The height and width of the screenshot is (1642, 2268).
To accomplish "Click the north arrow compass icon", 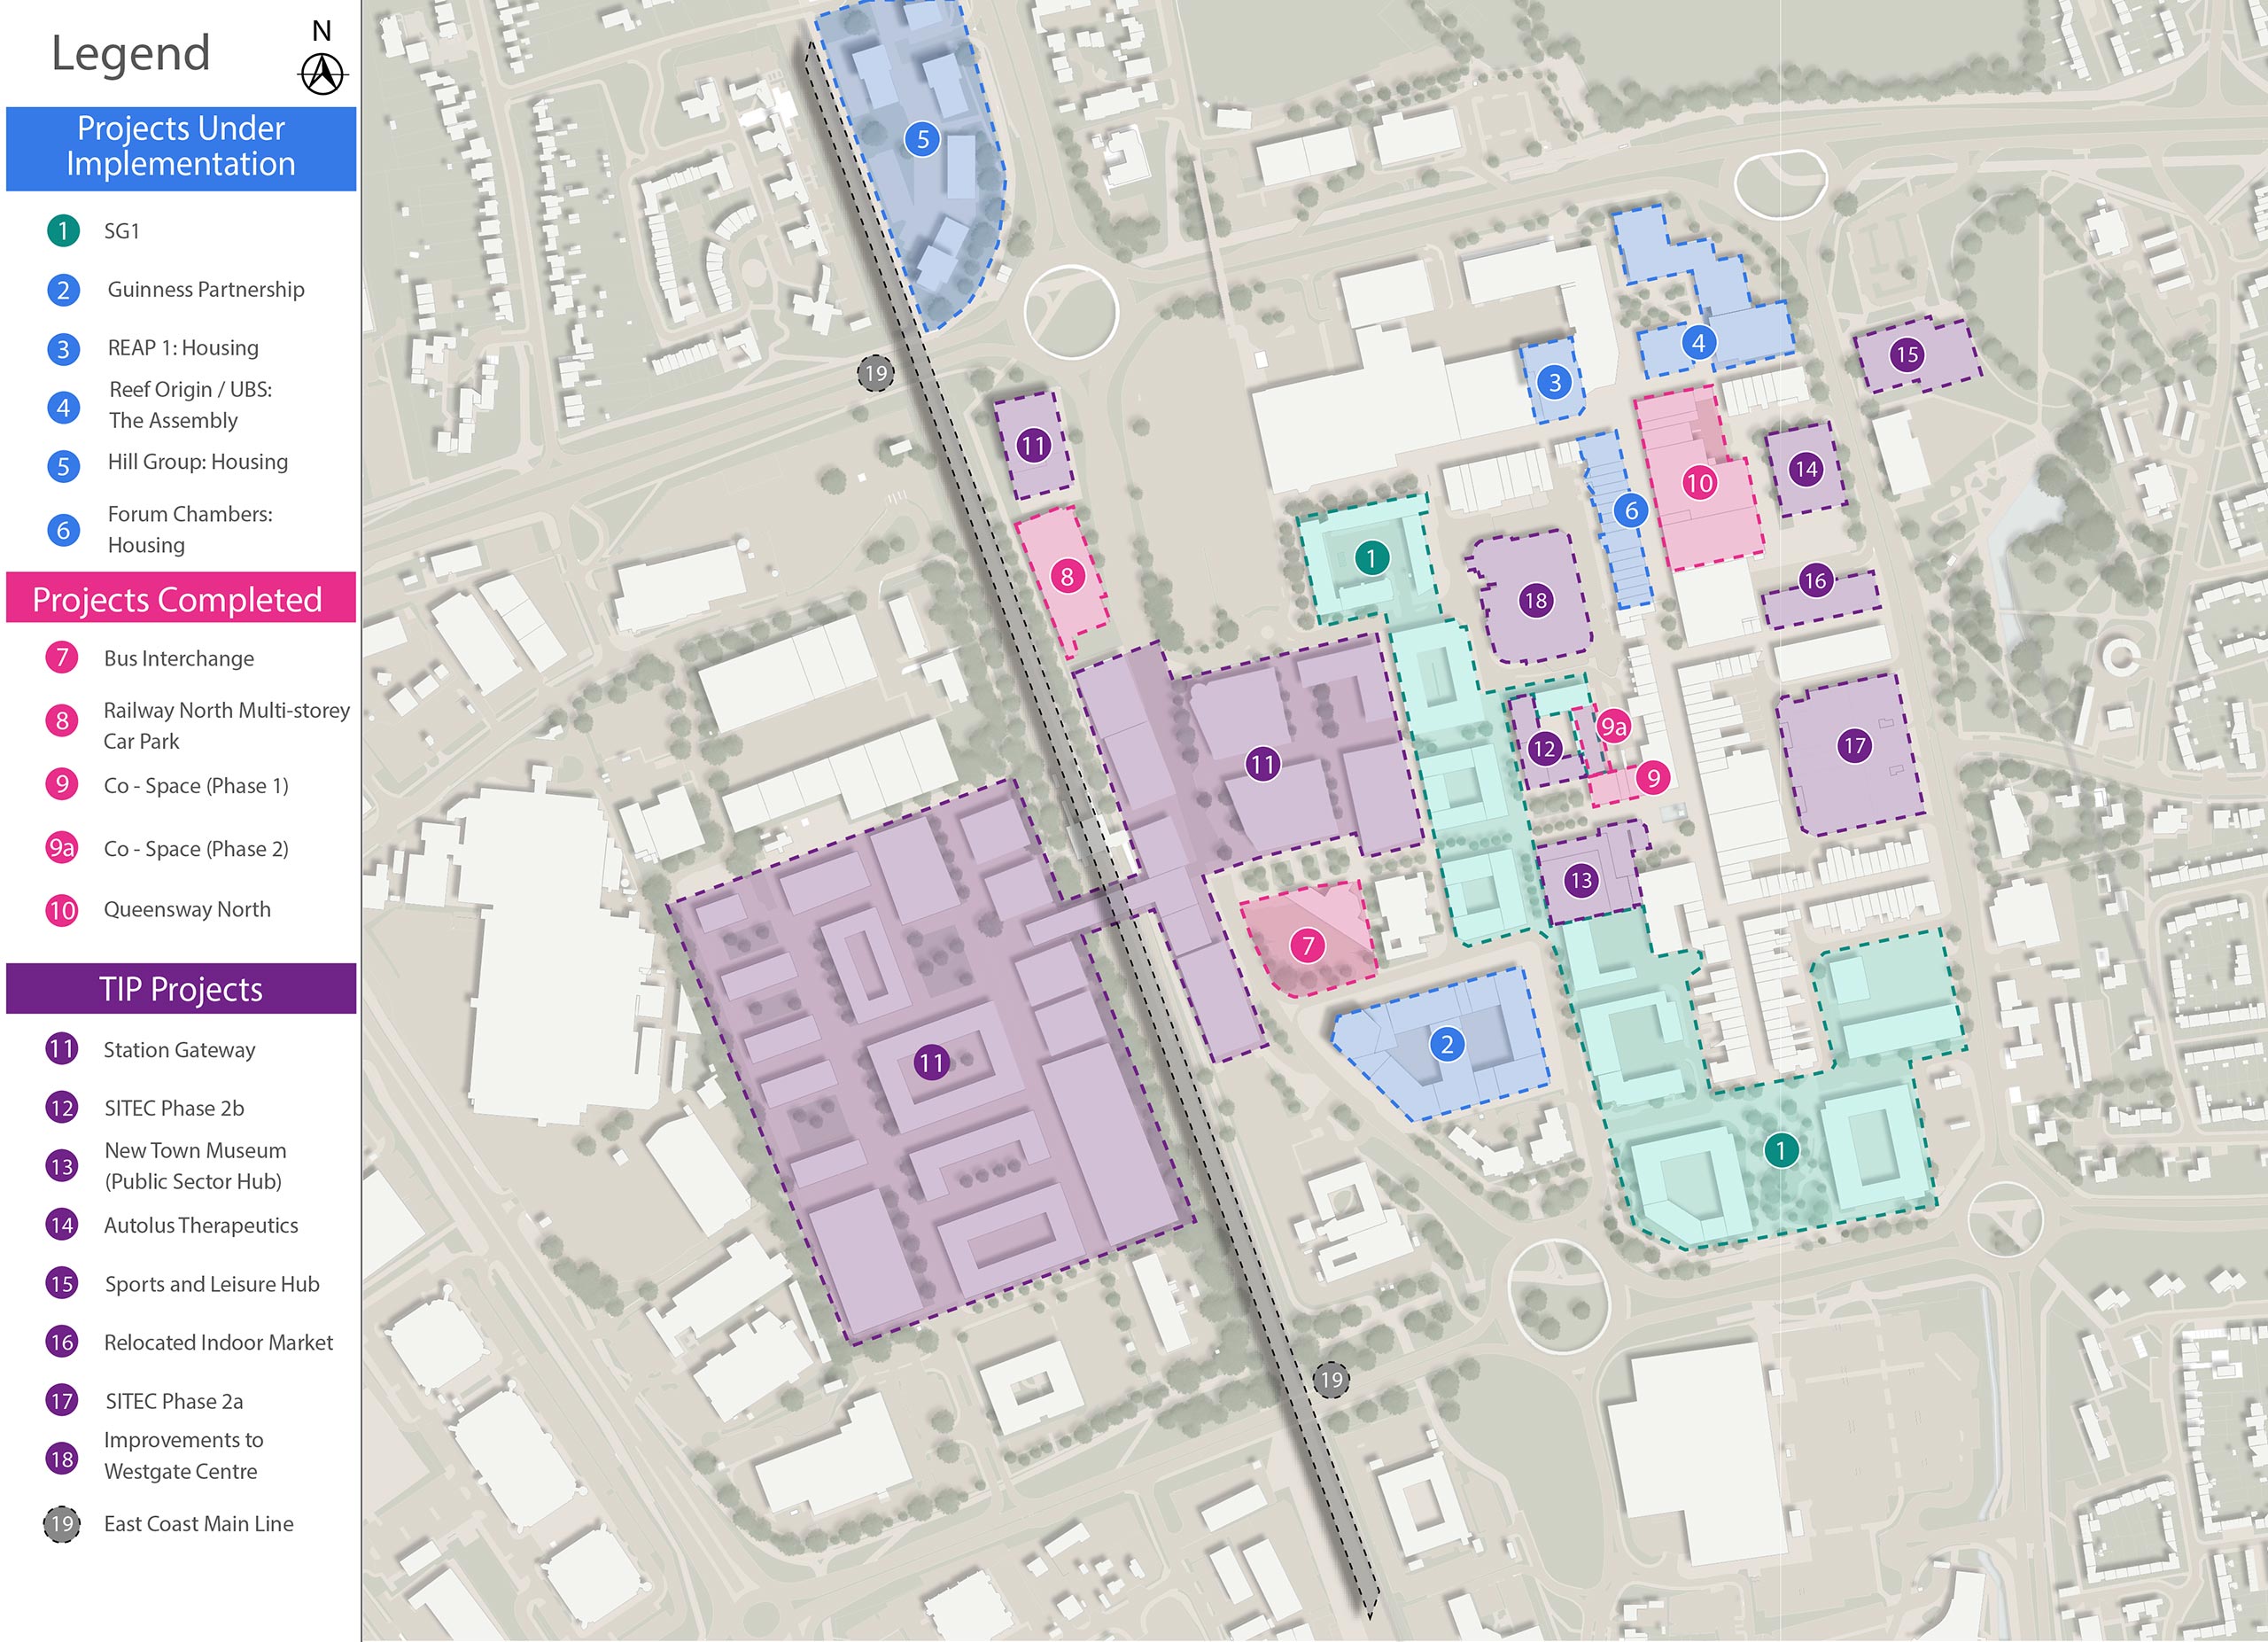I will 322,71.
